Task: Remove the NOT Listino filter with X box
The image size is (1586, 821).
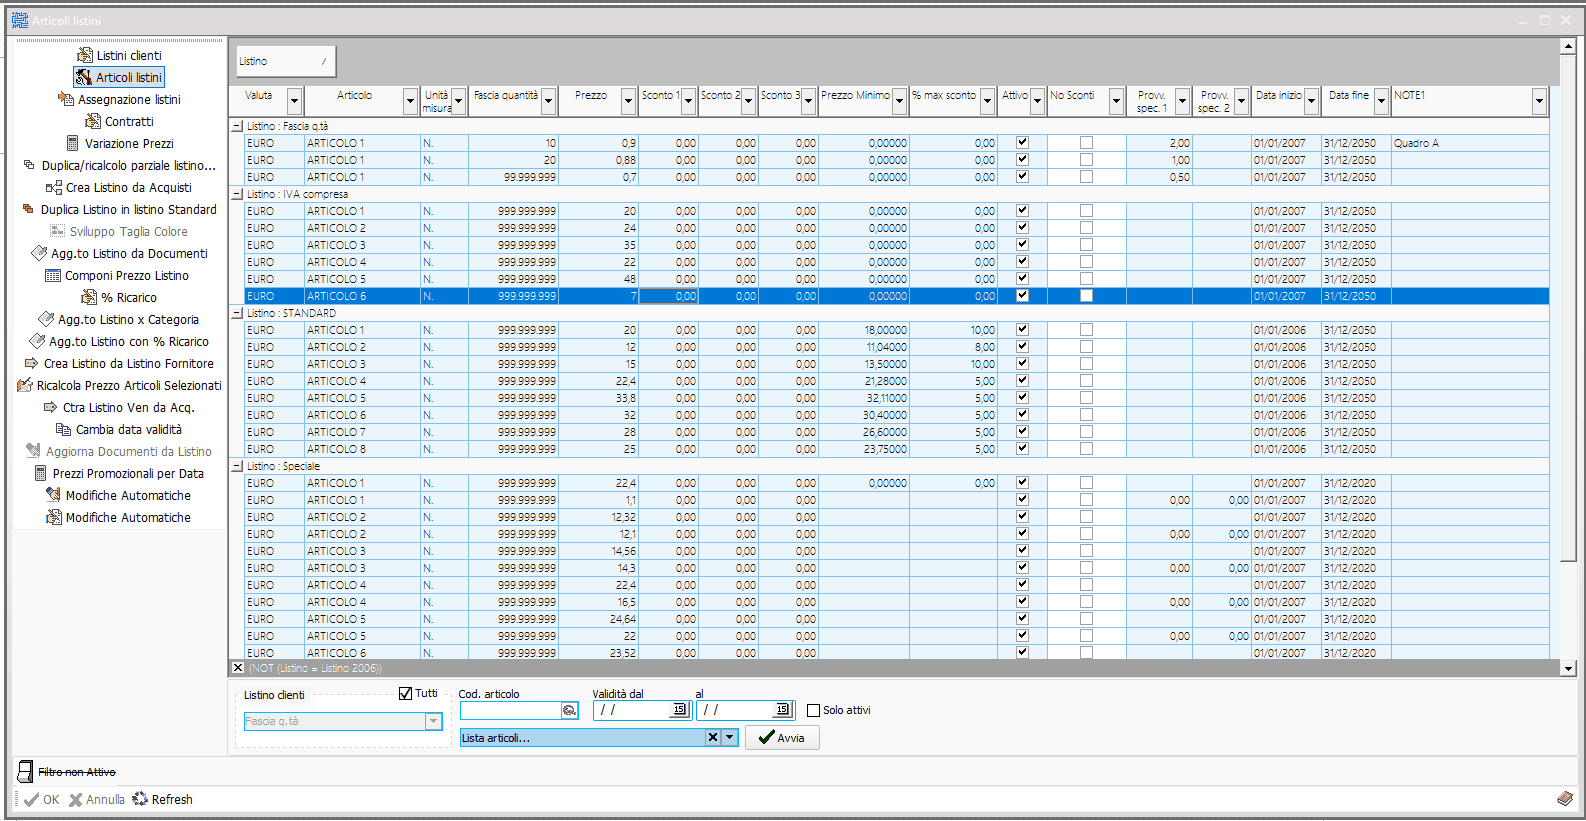Action: point(237,668)
